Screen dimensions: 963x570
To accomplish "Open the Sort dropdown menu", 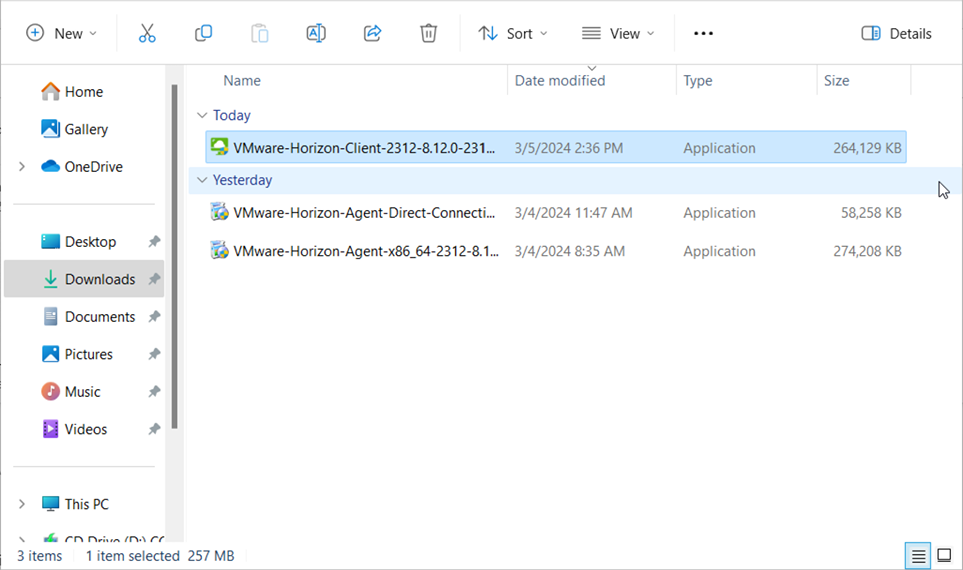I will [513, 33].
